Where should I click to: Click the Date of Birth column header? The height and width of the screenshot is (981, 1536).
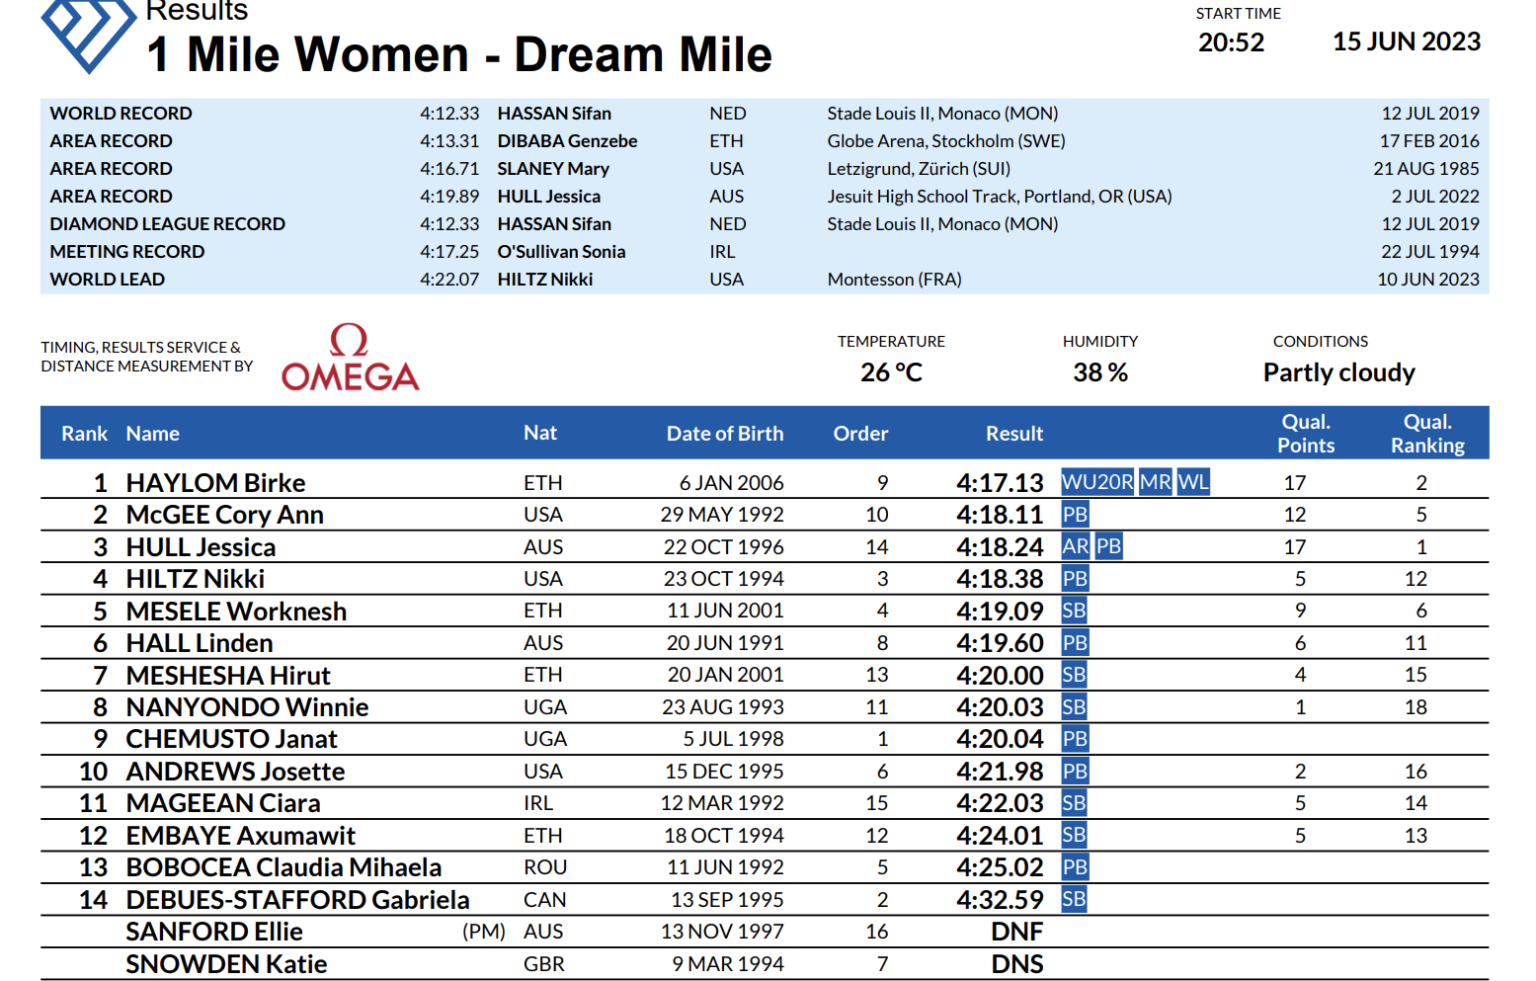click(x=725, y=433)
